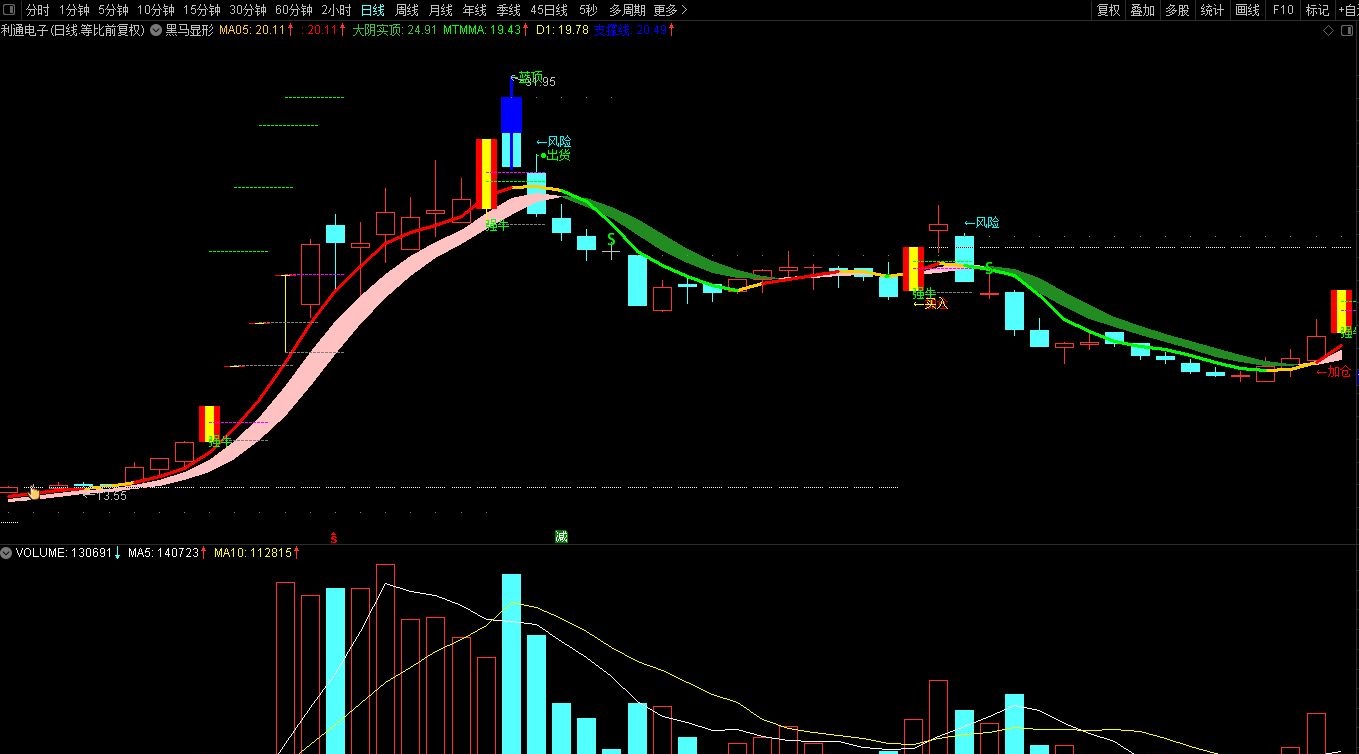Click the D1: 19.78 indicator label

pos(562,30)
